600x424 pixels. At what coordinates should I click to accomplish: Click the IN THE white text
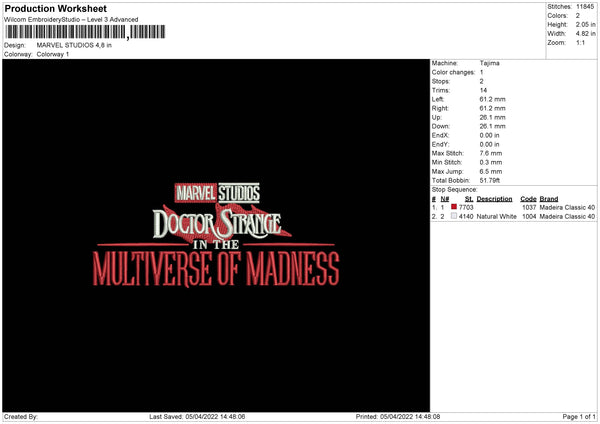pos(216,245)
